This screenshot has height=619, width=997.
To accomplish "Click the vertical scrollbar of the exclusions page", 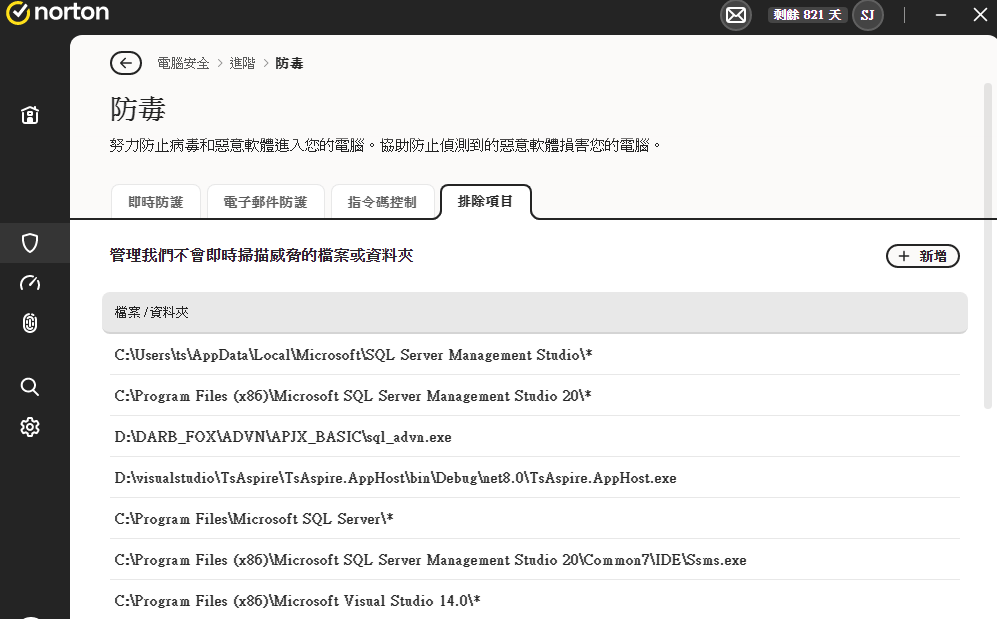I will click(987, 245).
